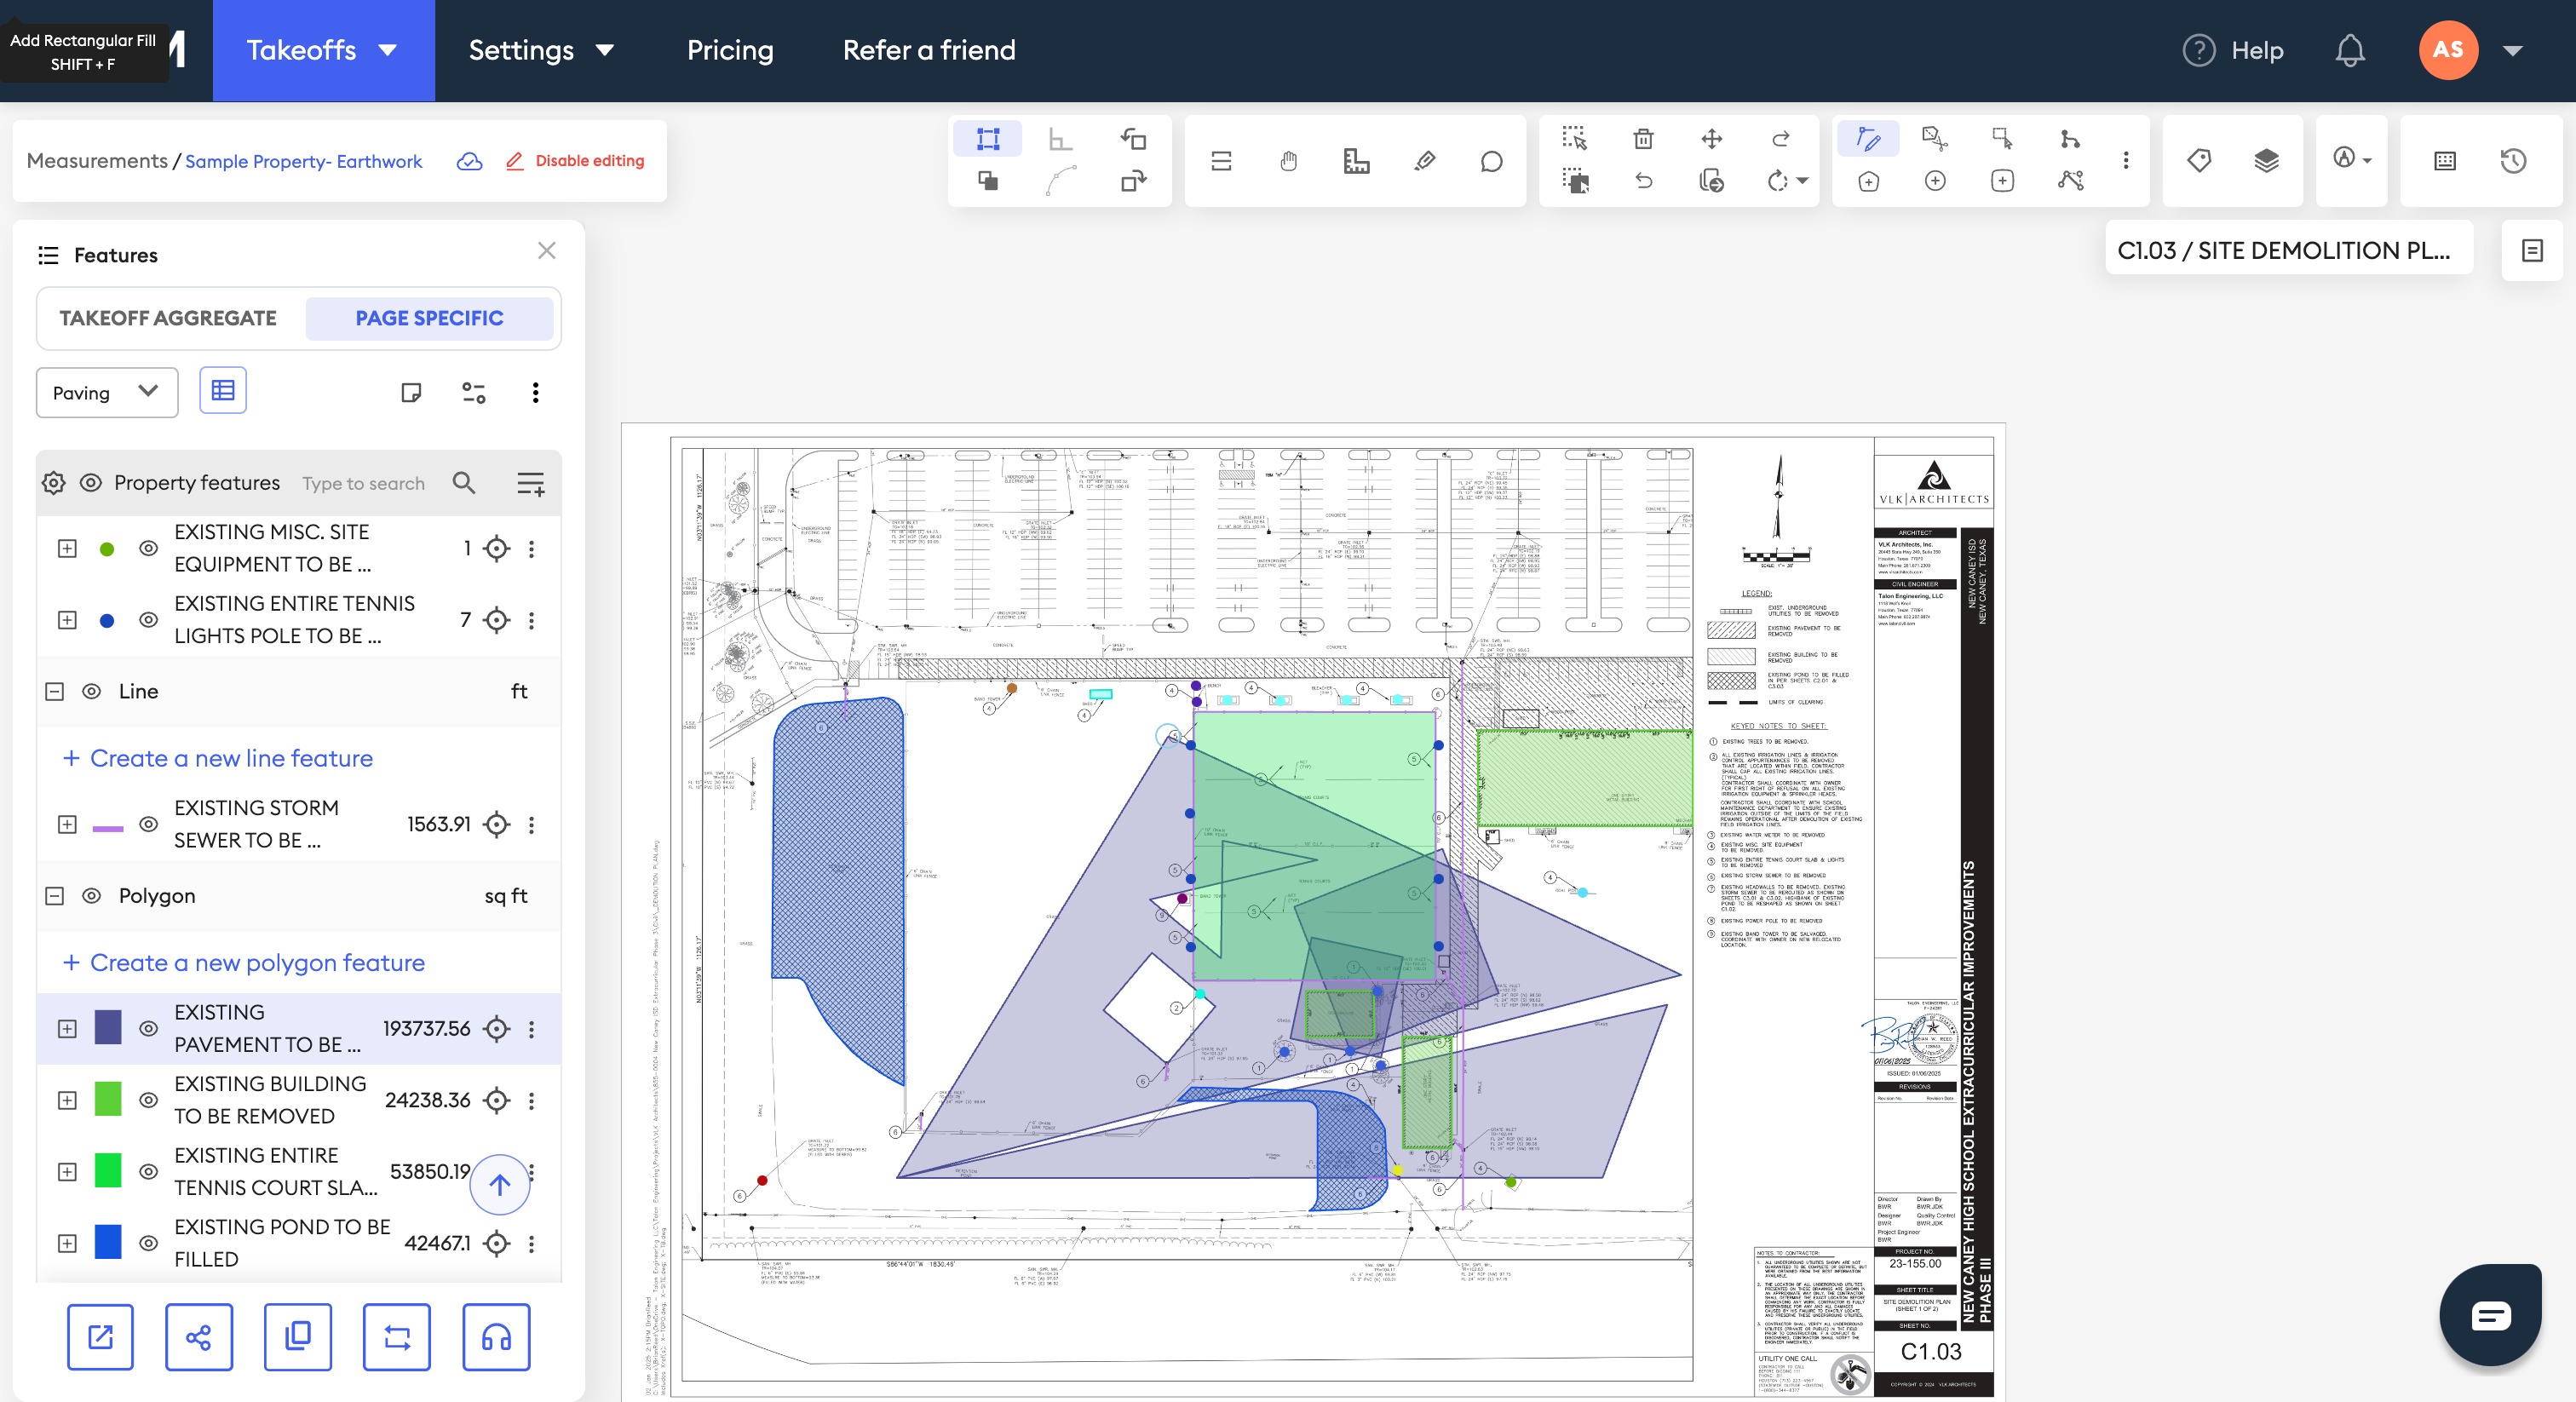Viewport: 2576px width, 1402px height.
Task: Click the highlighter pen tool
Action: (x=1424, y=161)
